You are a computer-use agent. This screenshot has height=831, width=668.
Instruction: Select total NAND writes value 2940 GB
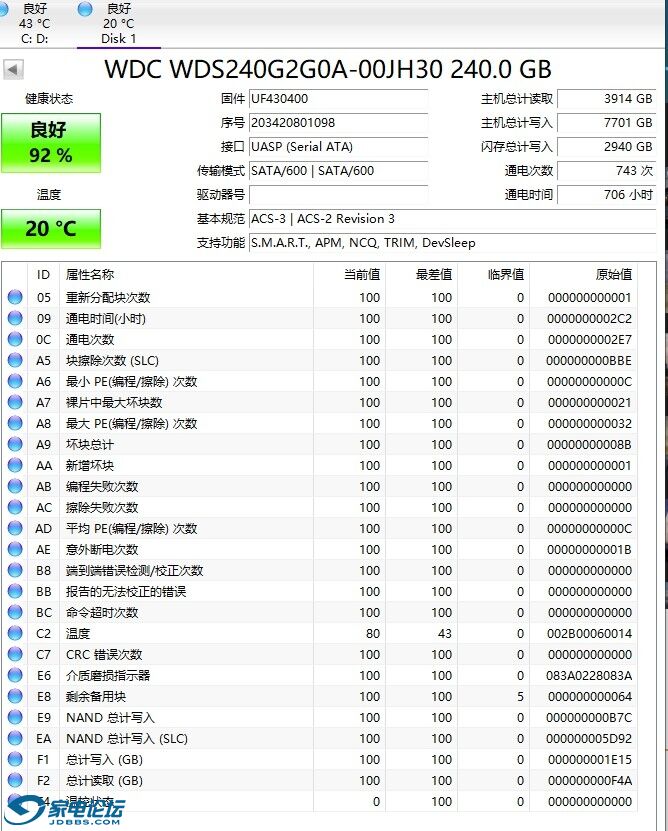pos(607,147)
